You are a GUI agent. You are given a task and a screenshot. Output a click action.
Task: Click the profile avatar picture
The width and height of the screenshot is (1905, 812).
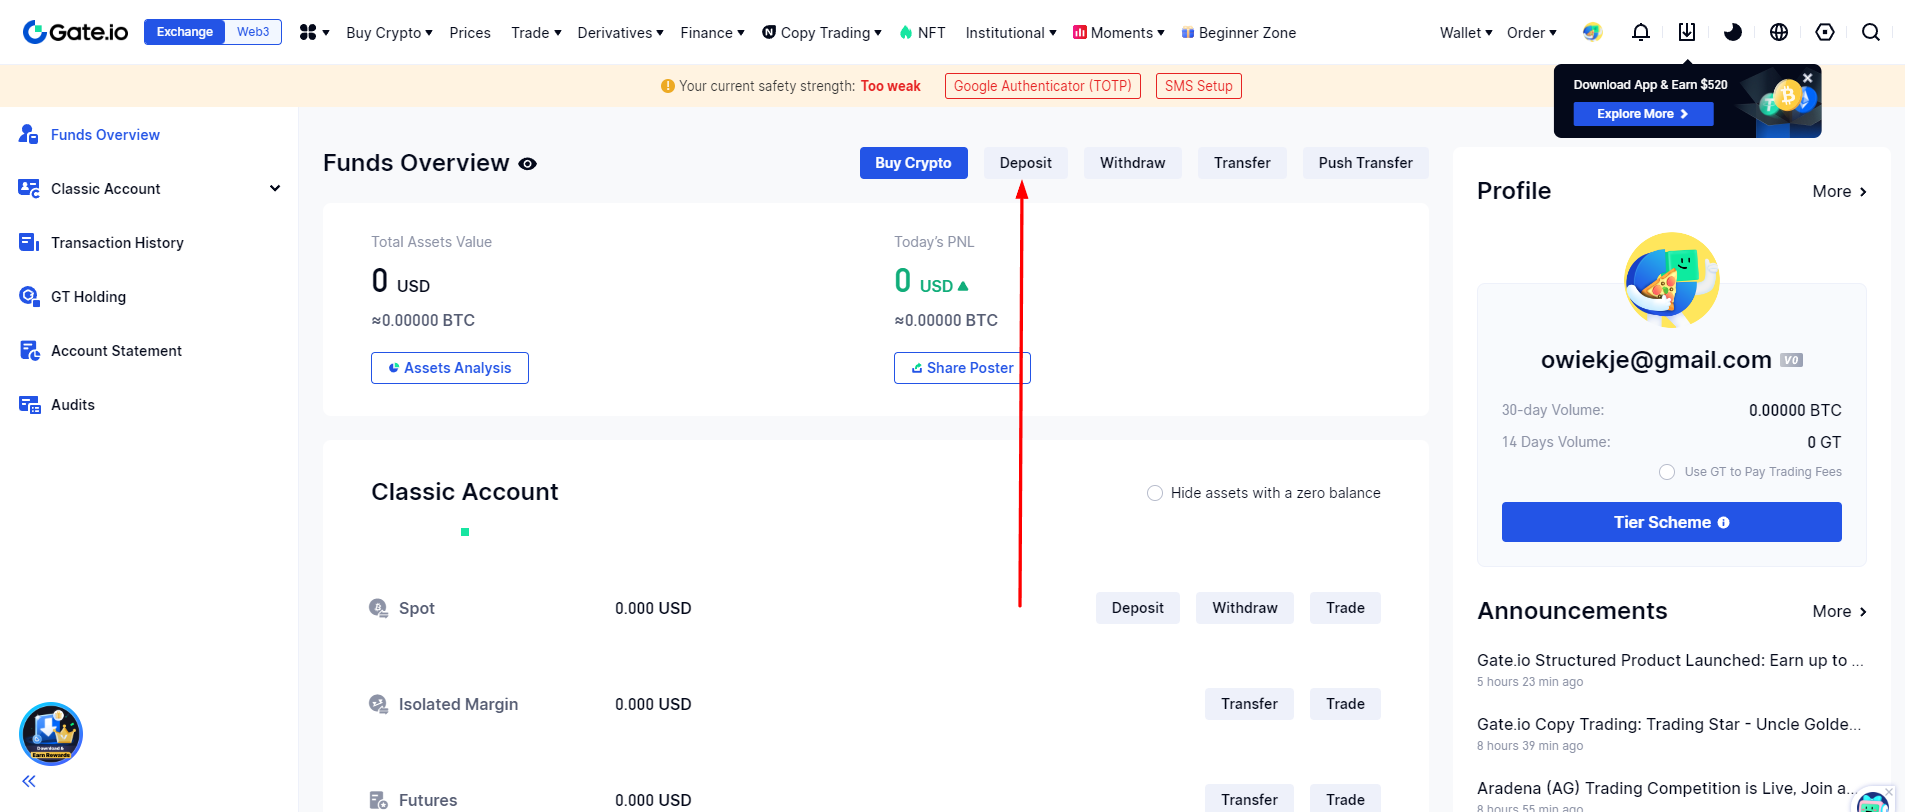[1671, 280]
